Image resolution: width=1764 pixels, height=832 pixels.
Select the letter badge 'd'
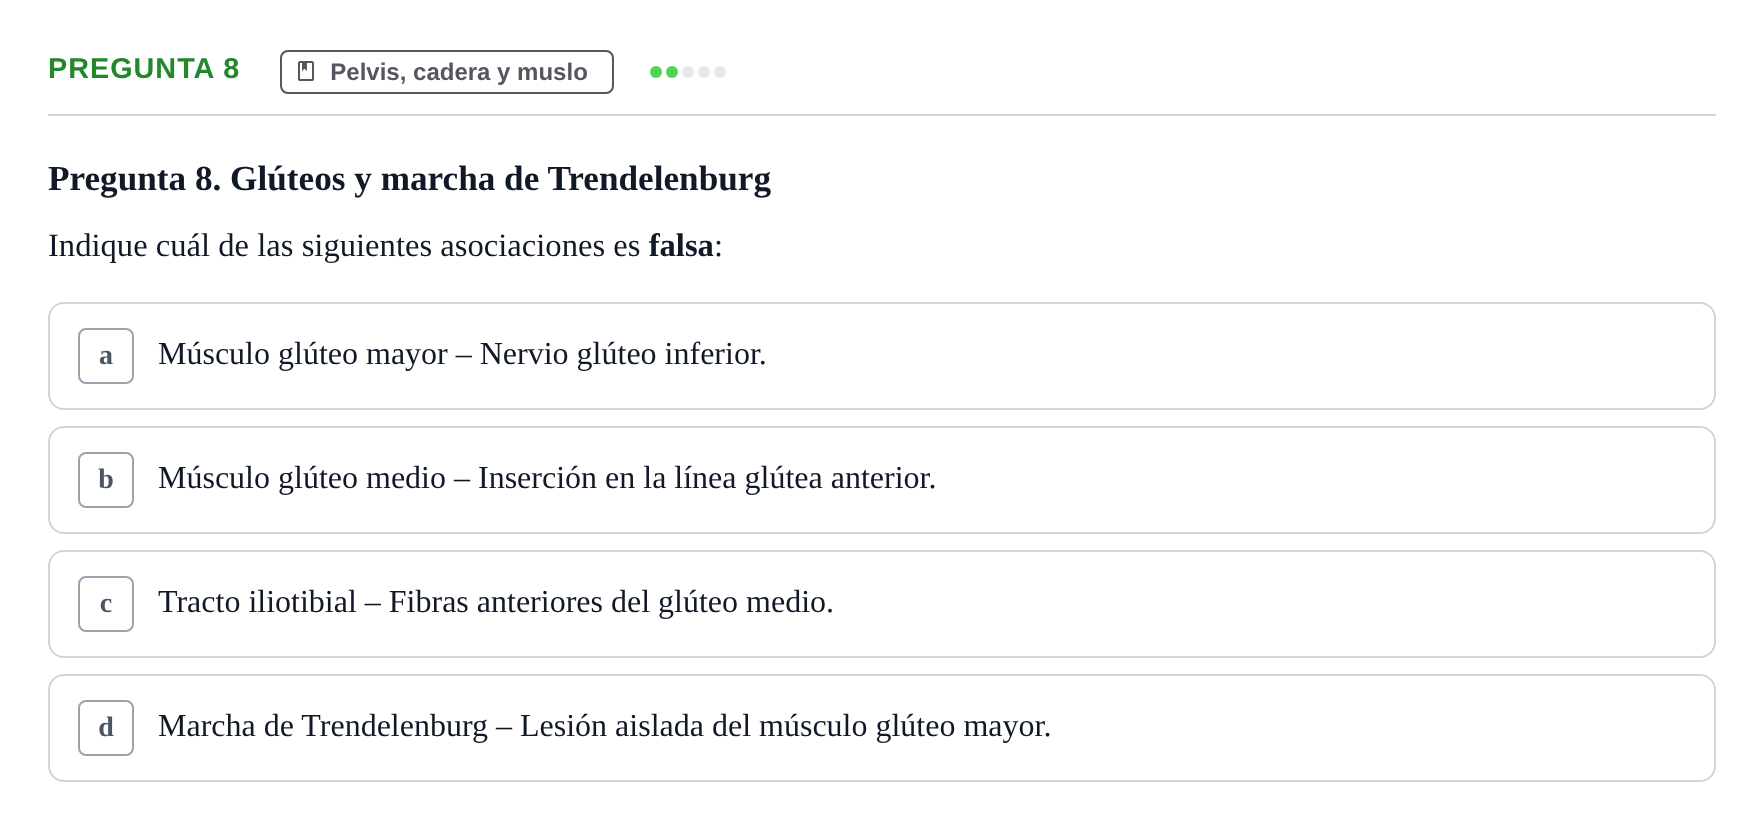coord(106,728)
